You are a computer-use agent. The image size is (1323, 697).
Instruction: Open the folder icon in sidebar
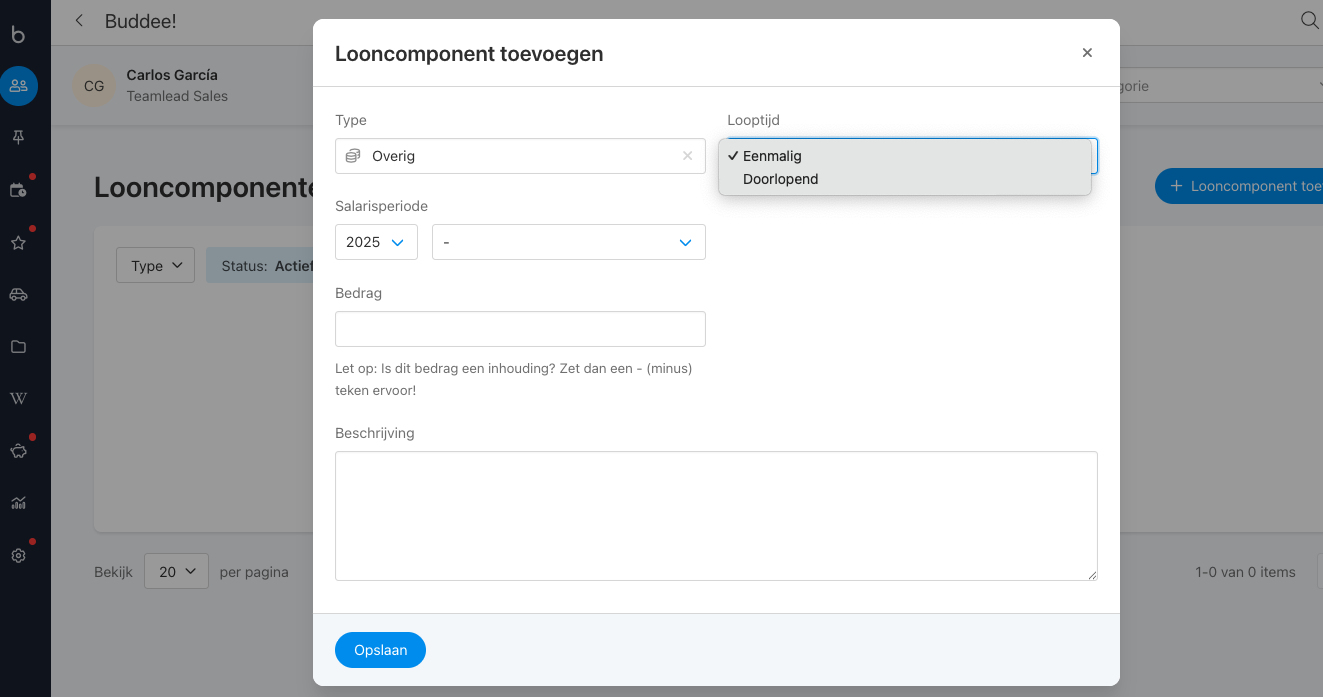coord(18,347)
